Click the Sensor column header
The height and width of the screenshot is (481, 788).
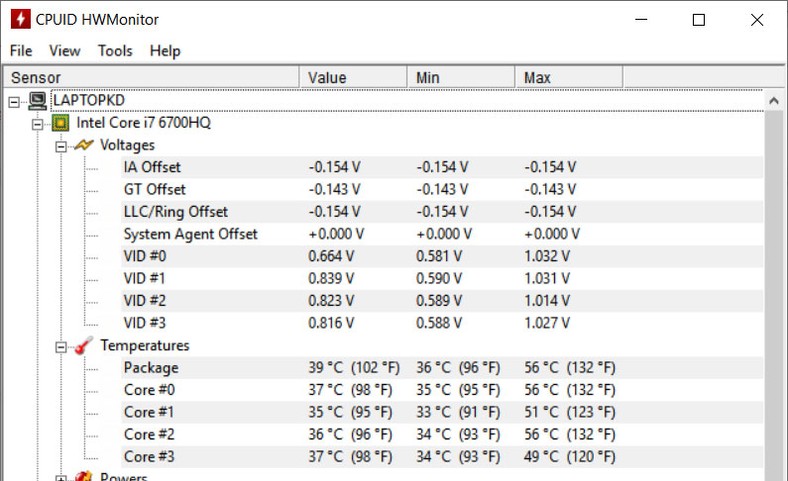coord(151,77)
